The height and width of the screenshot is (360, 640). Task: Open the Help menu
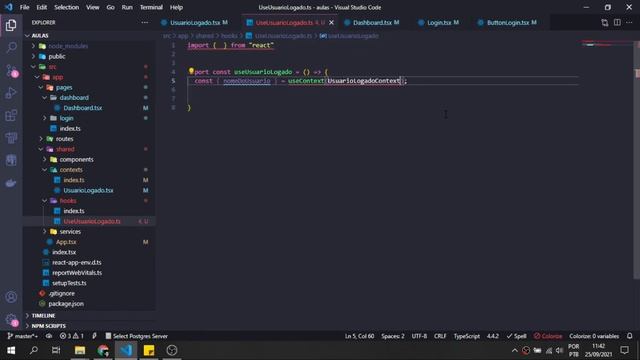(176, 7)
